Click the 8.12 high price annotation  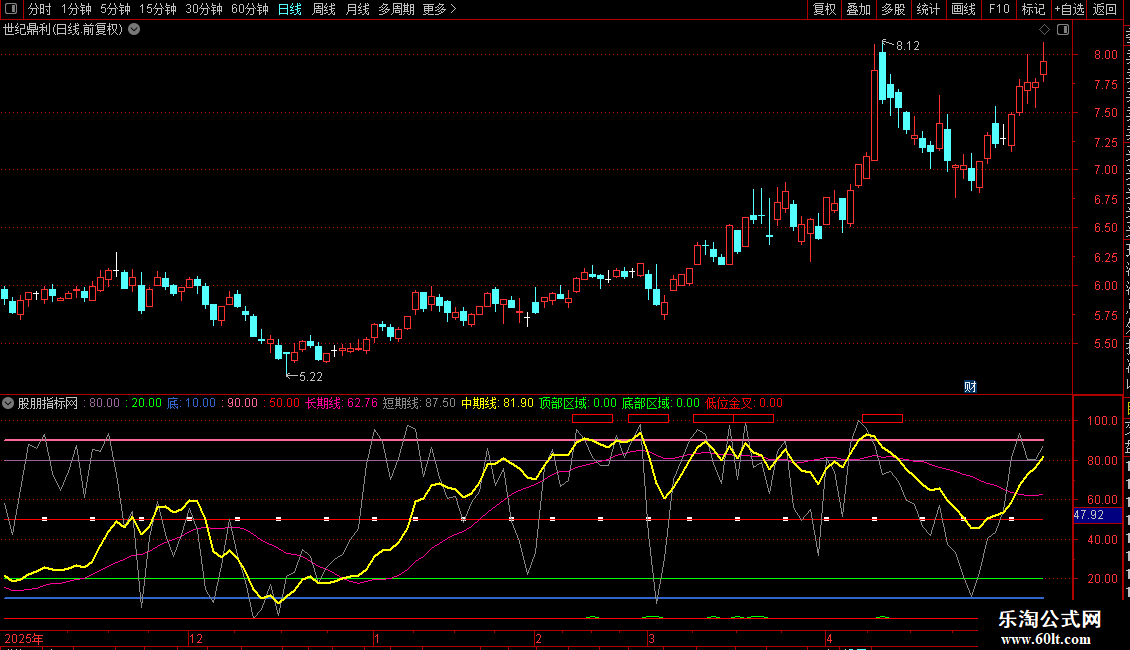coord(907,46)
